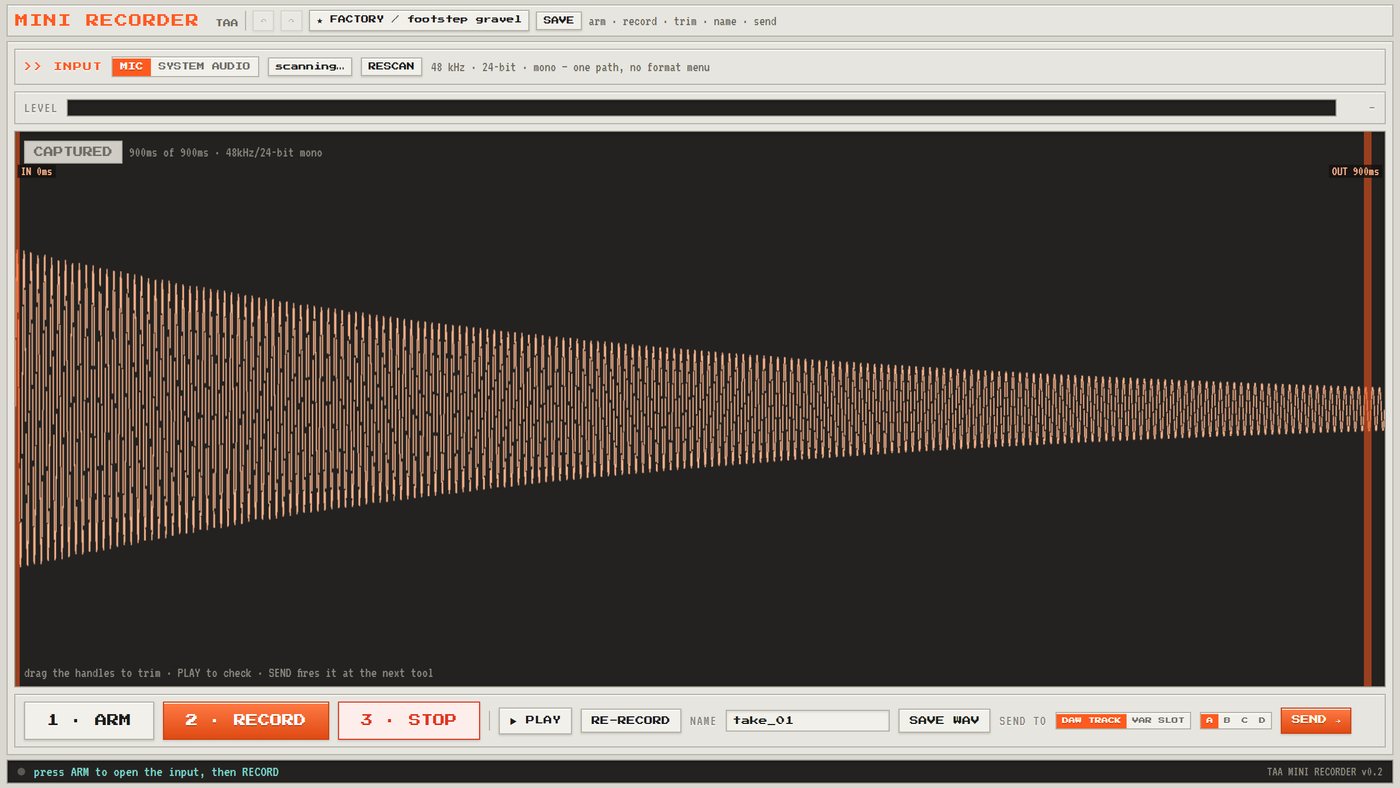
Task: Select the DAW TRACK send tab
Action: [1091, 720]
